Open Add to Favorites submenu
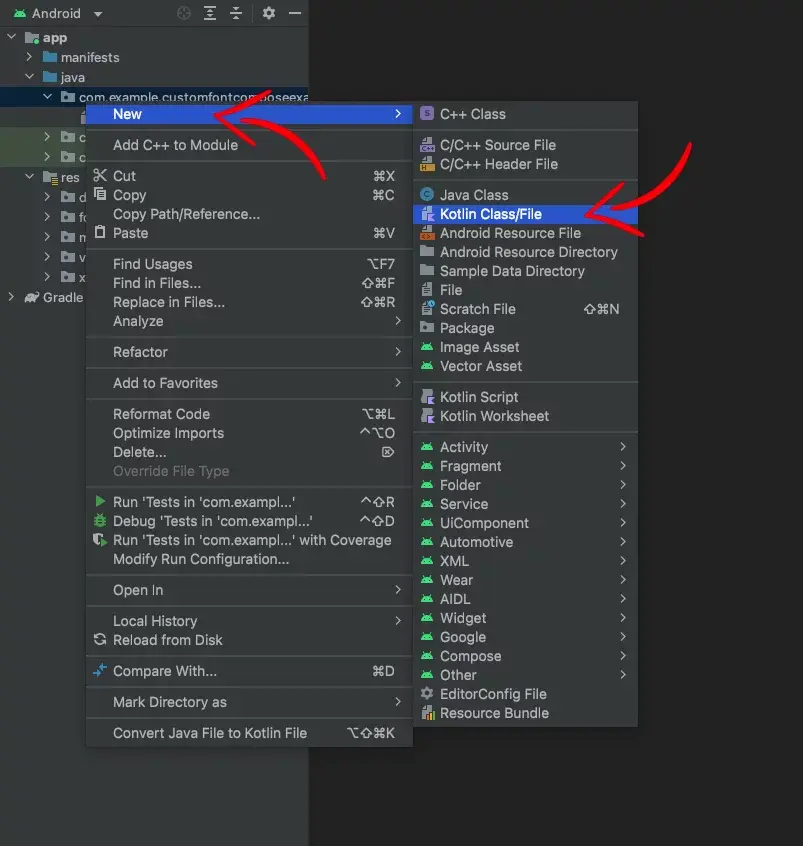803x846 pixels. pos(249,383)
